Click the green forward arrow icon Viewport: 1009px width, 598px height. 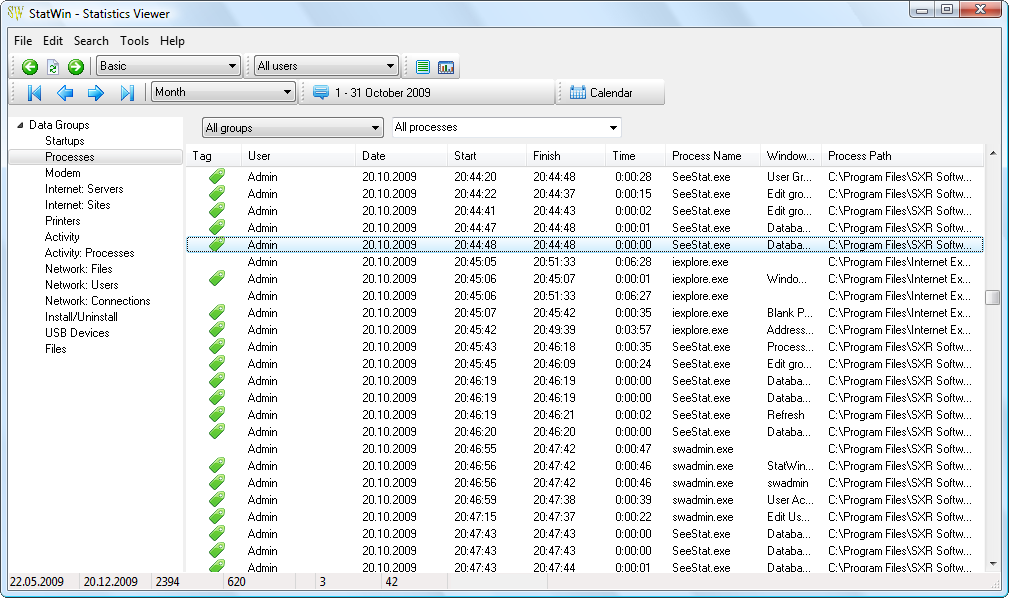tap(76, 67)
